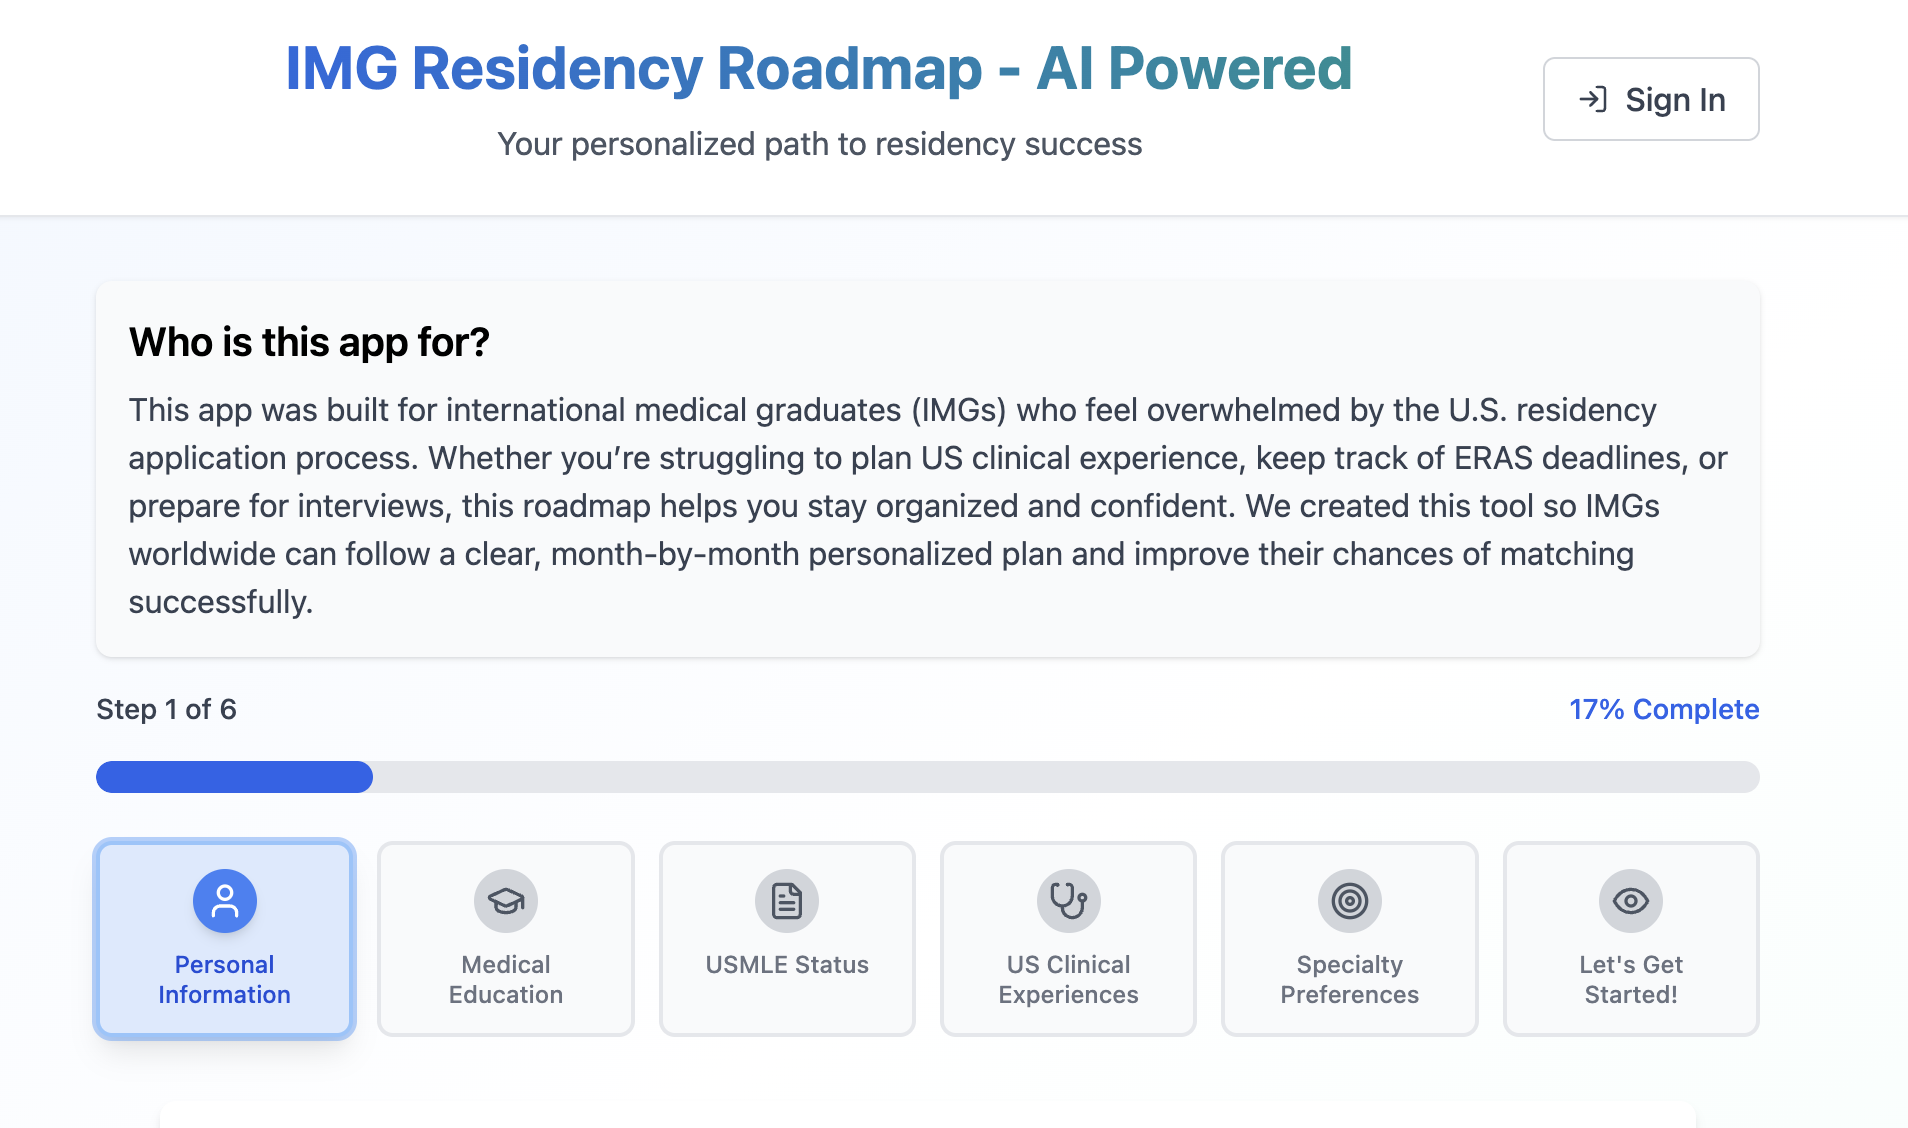Screen dimensions: 1908x1128
Task: Click the Personal Information avatar circle
Action: coord(224,900)
